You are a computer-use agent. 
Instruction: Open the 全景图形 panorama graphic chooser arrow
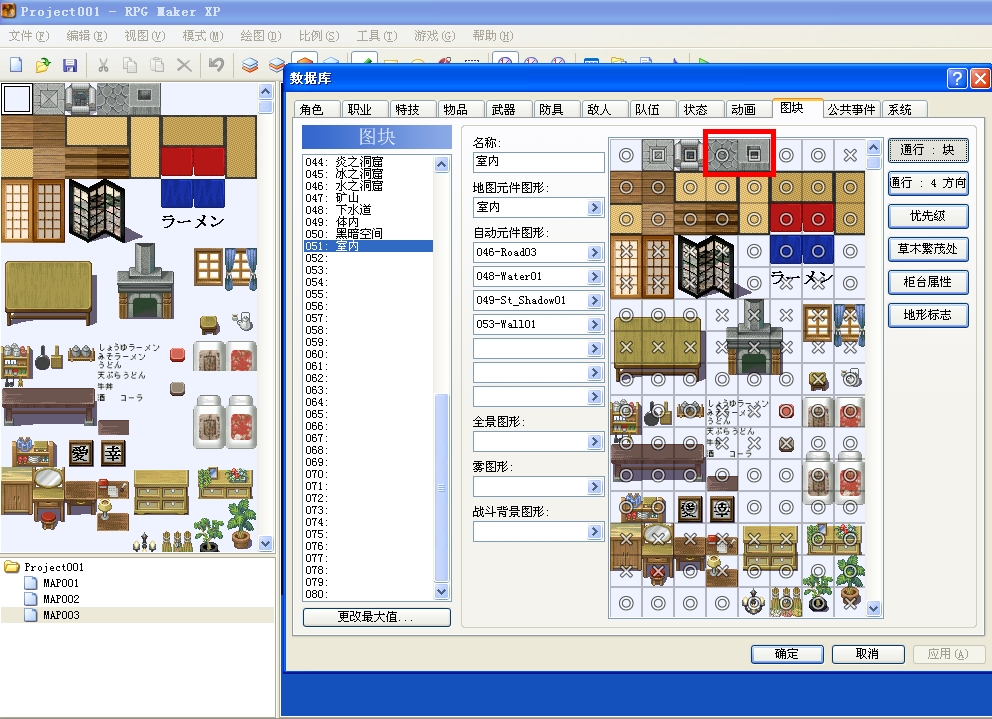pyautogui.click(x=594, y=442)
